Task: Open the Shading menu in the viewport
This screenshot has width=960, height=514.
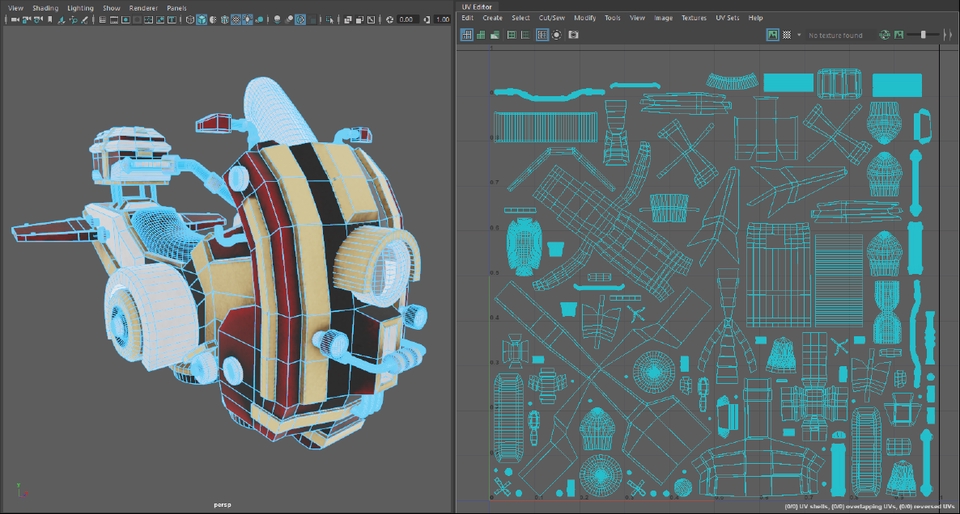Action: click(45, 7)
